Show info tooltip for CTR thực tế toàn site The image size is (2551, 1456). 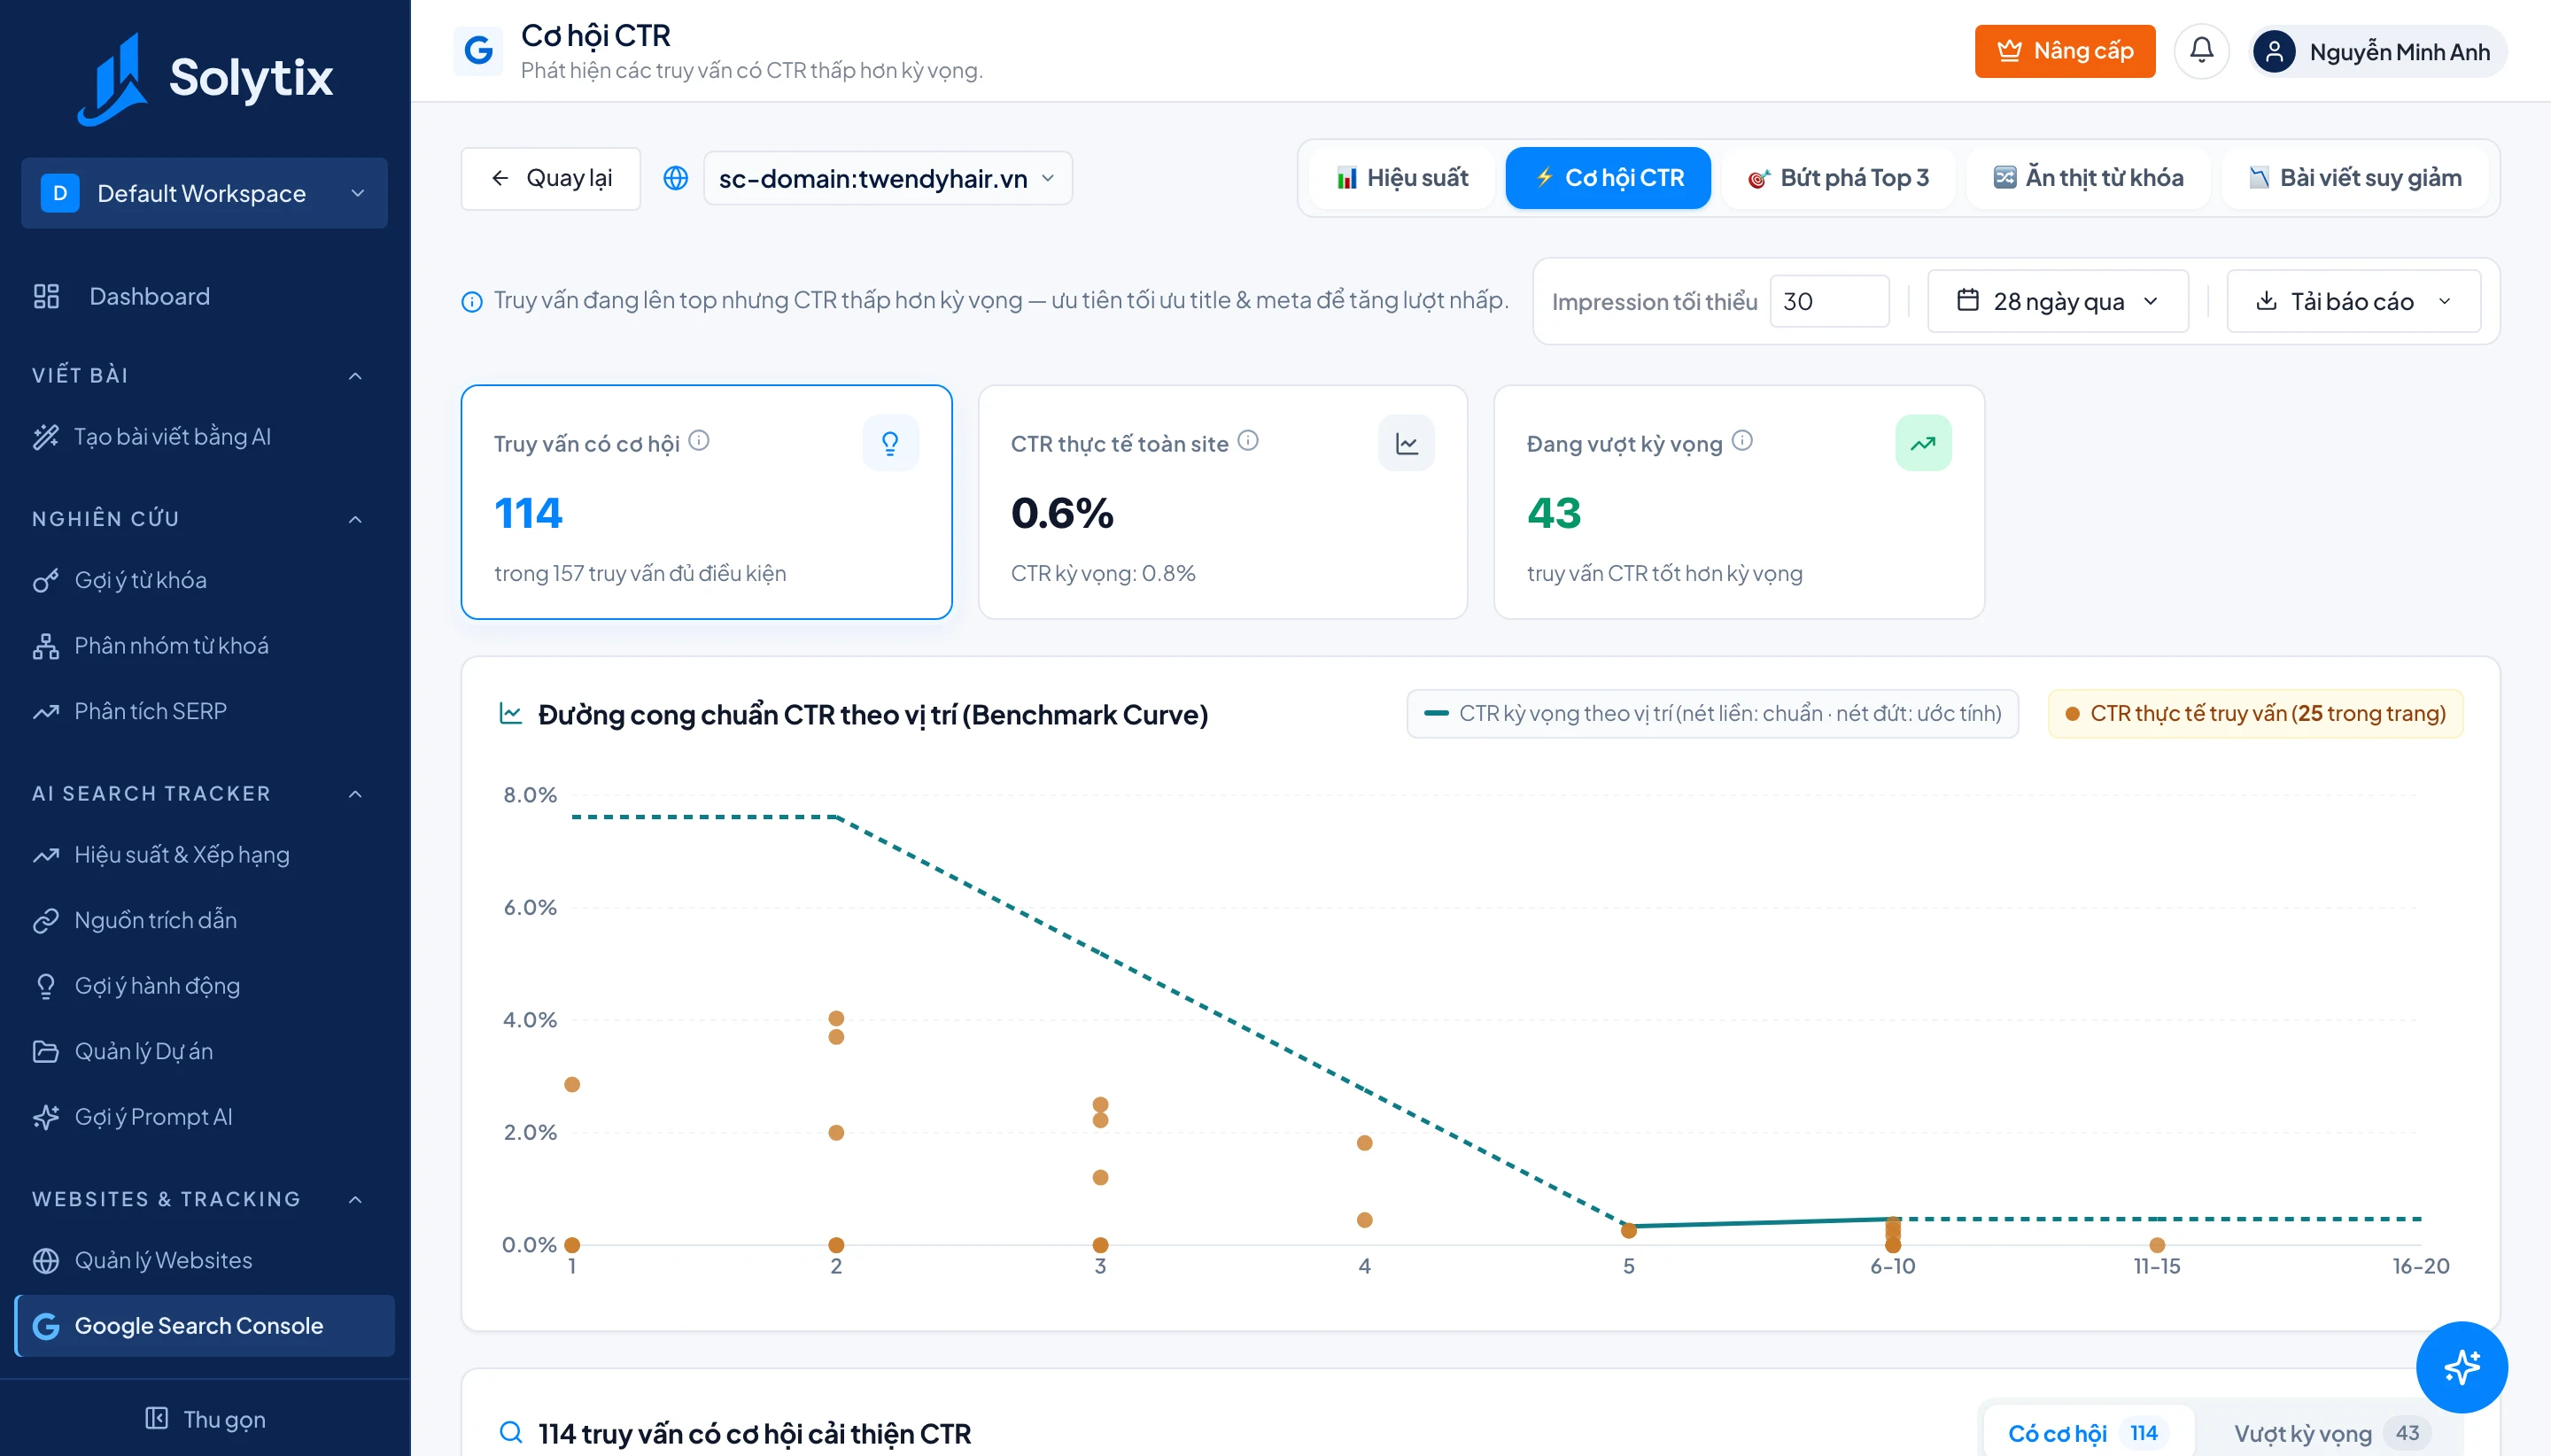pyautogui.click(x=1248, y=441)
